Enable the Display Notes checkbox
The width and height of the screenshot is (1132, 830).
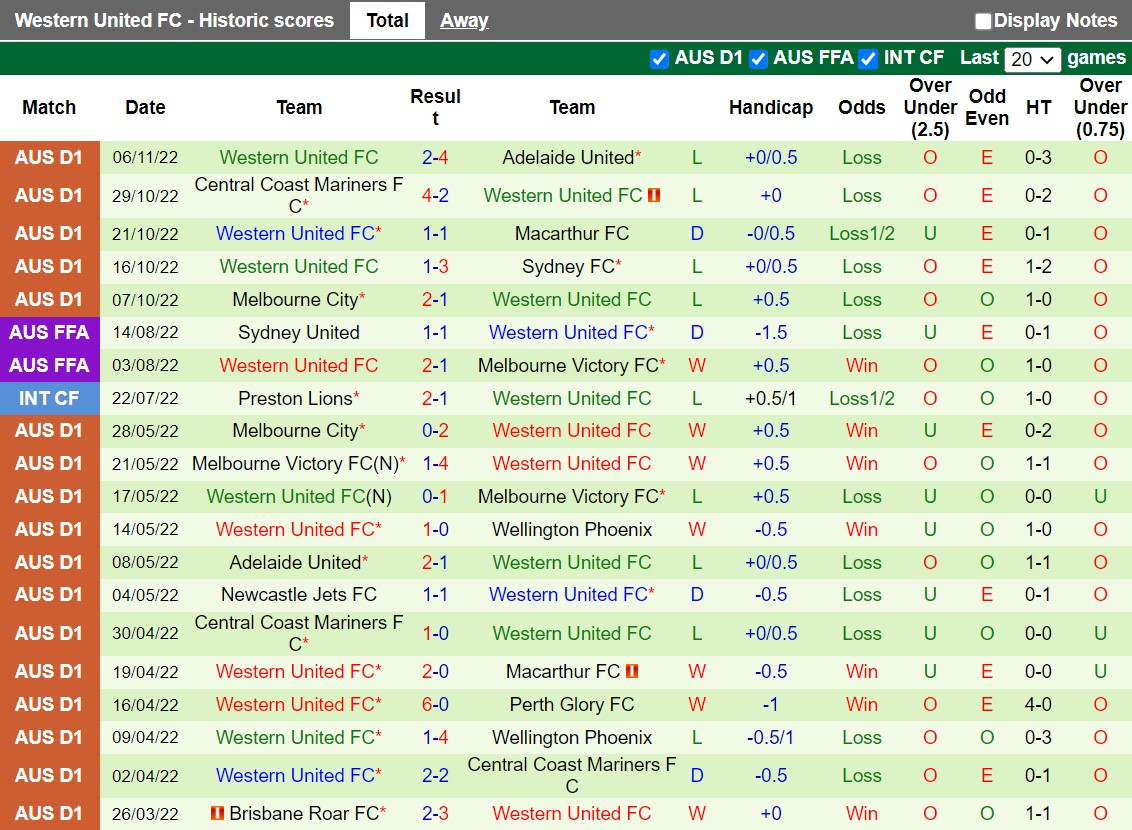tap(983, 20)
